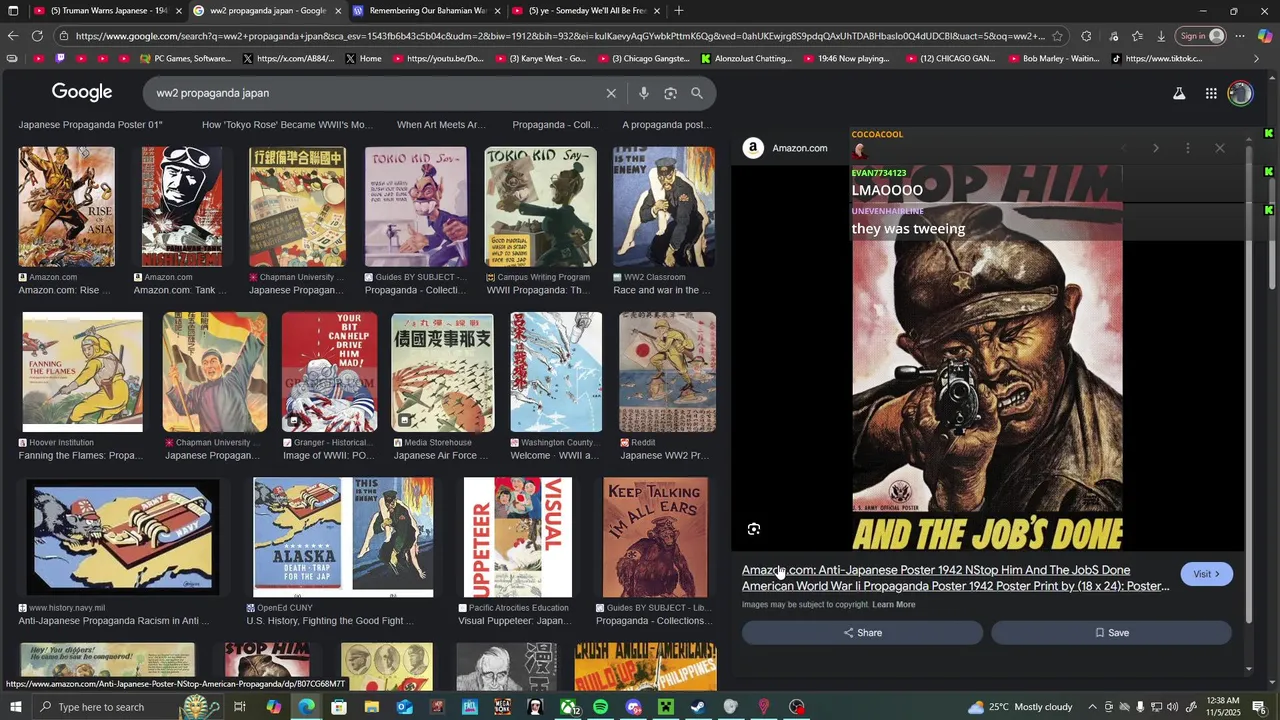1280x720 pixels.
Task: Open Alaska Death-Trap poster thumbnail
Action: (343, 537)
